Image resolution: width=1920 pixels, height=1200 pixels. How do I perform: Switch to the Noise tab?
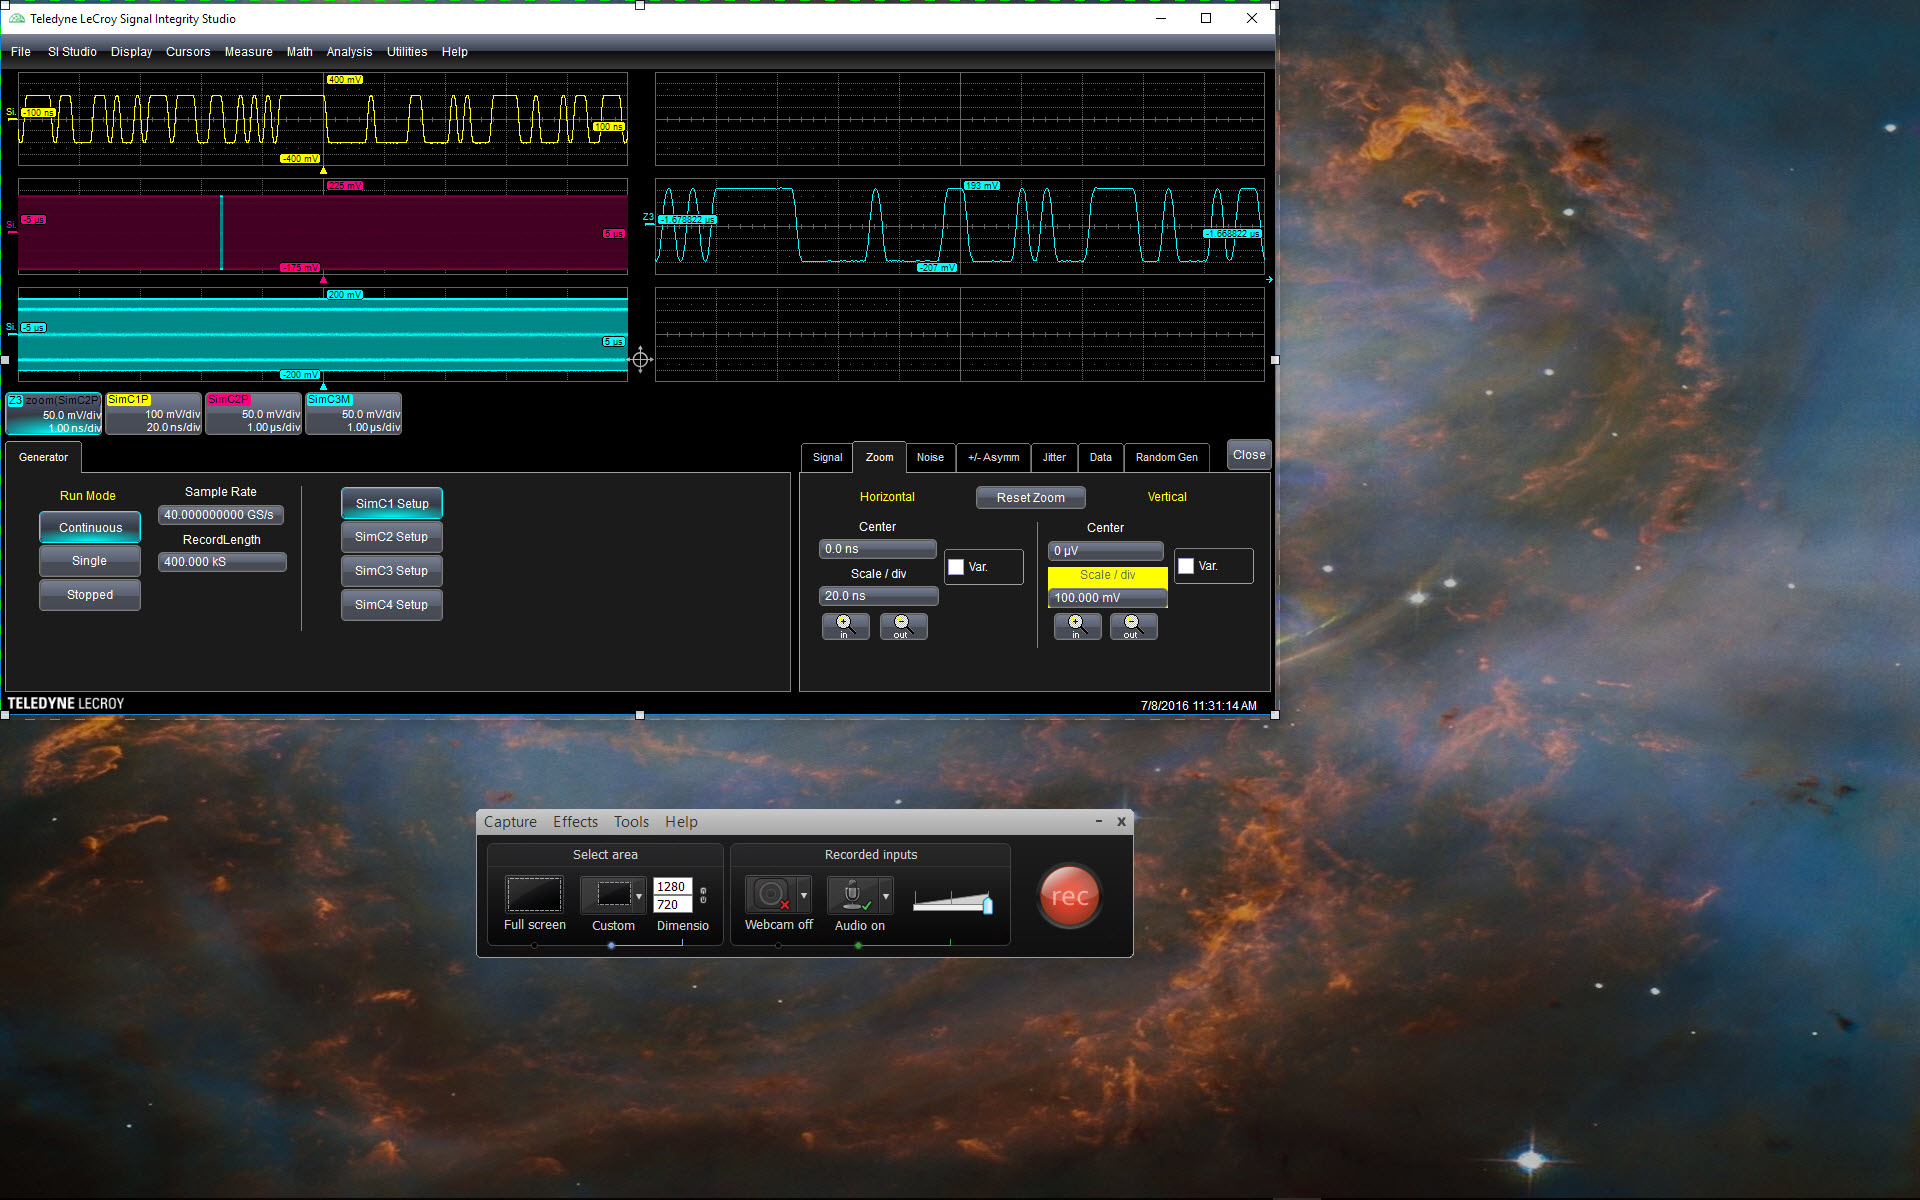(x=930, y=457)
